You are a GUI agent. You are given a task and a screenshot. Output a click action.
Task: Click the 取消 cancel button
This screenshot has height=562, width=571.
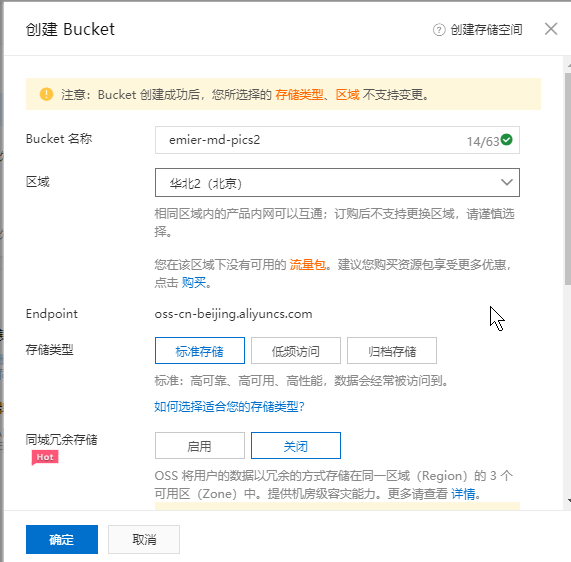point(144,539)
